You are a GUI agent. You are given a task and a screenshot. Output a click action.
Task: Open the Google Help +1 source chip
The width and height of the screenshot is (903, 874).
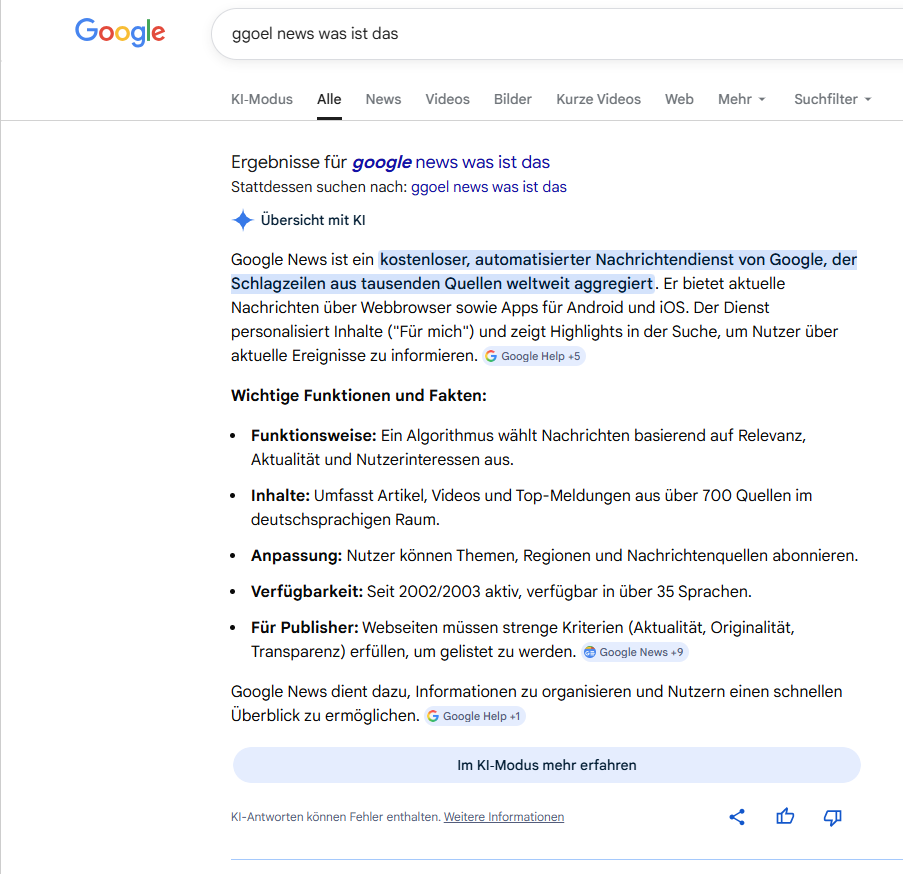coord(475,716)
